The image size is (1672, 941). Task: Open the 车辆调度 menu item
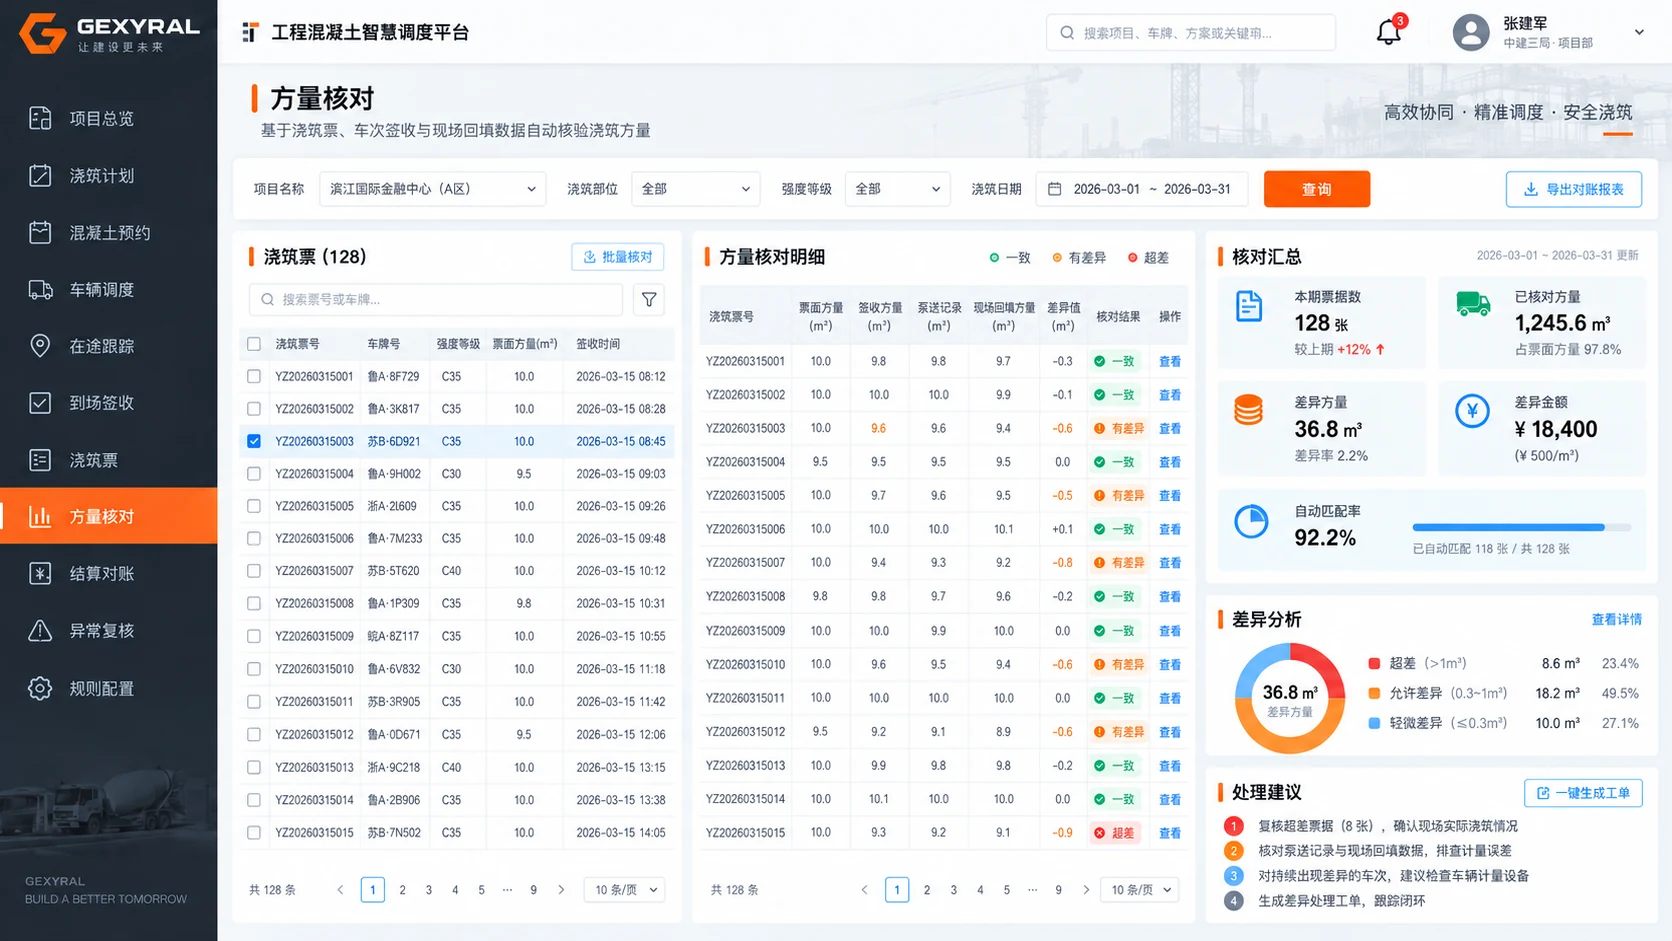coord(109,289)
